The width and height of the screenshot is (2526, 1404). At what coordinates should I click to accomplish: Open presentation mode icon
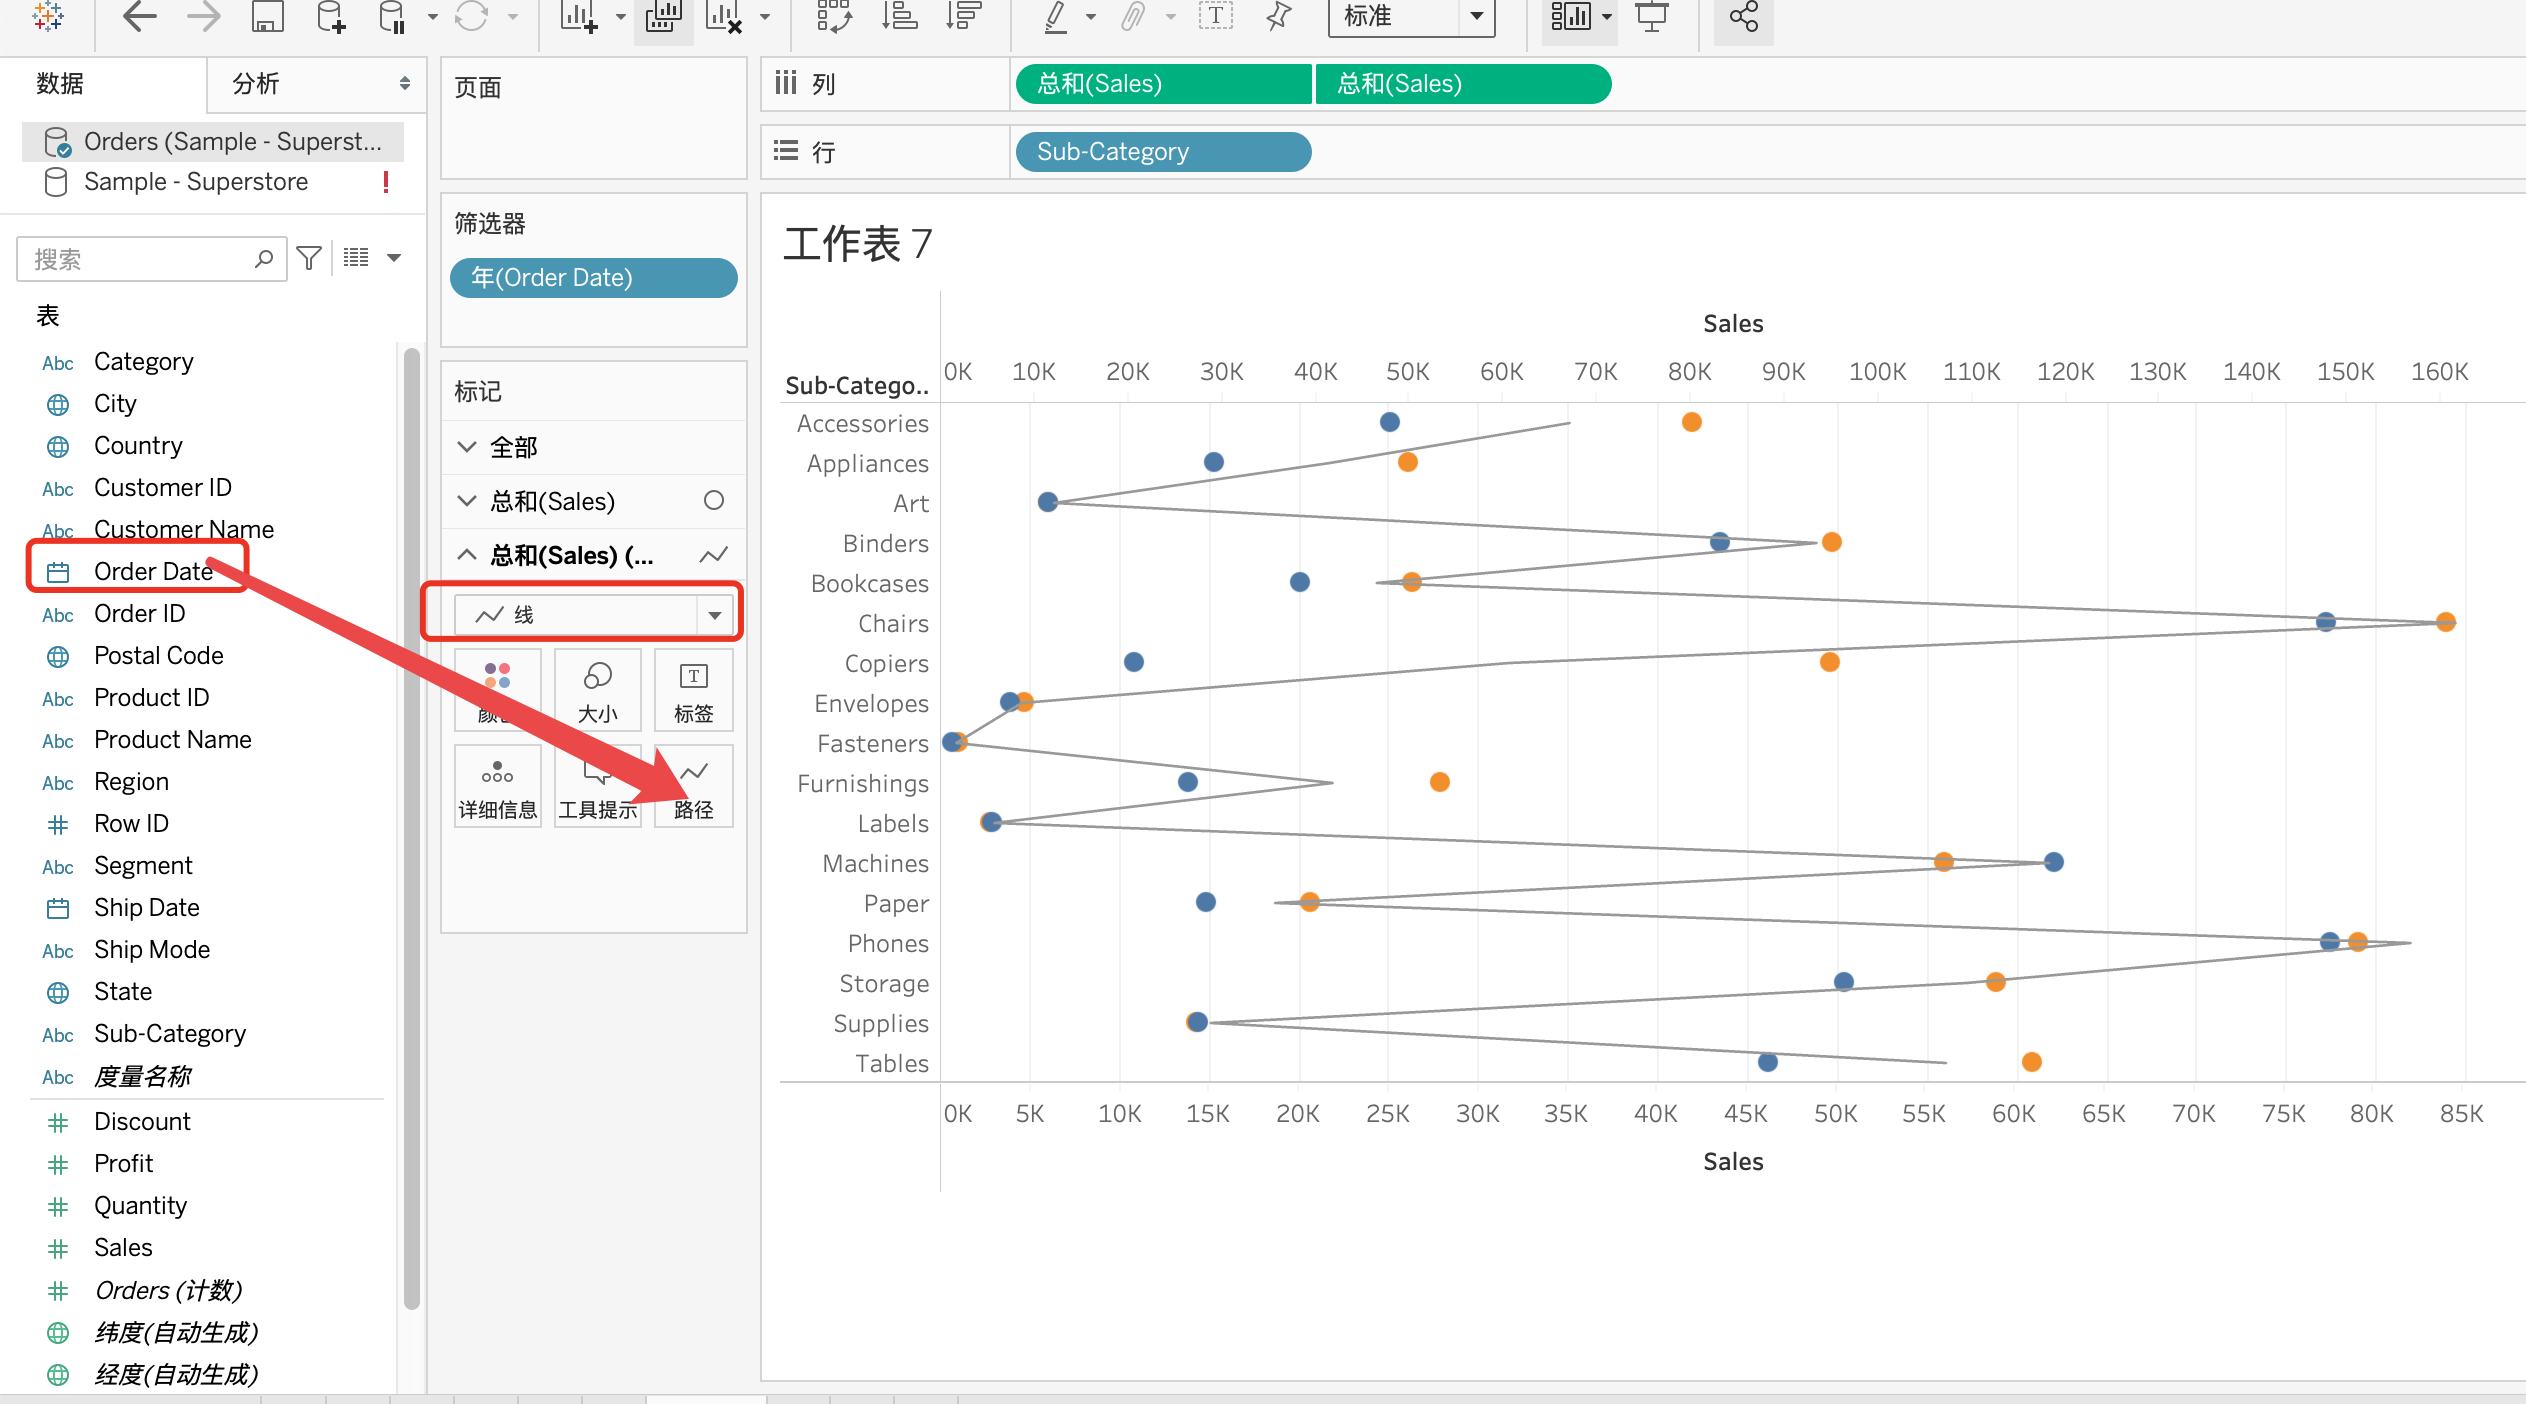[1651, 16]
